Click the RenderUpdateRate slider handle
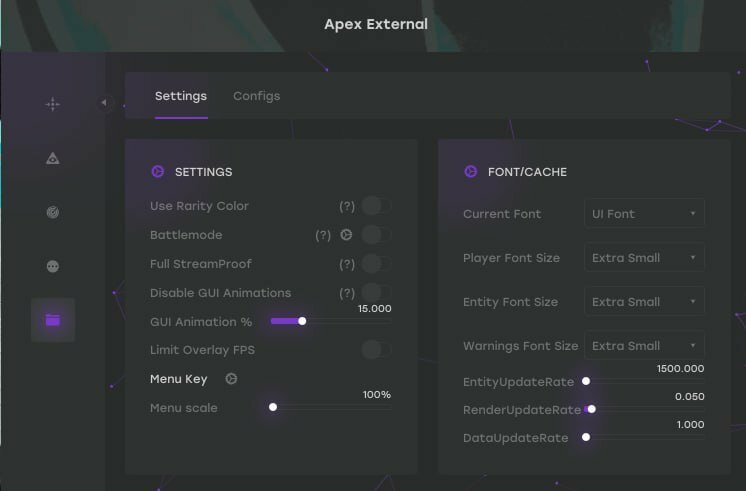Screen dimensions: 746x491 591,409
